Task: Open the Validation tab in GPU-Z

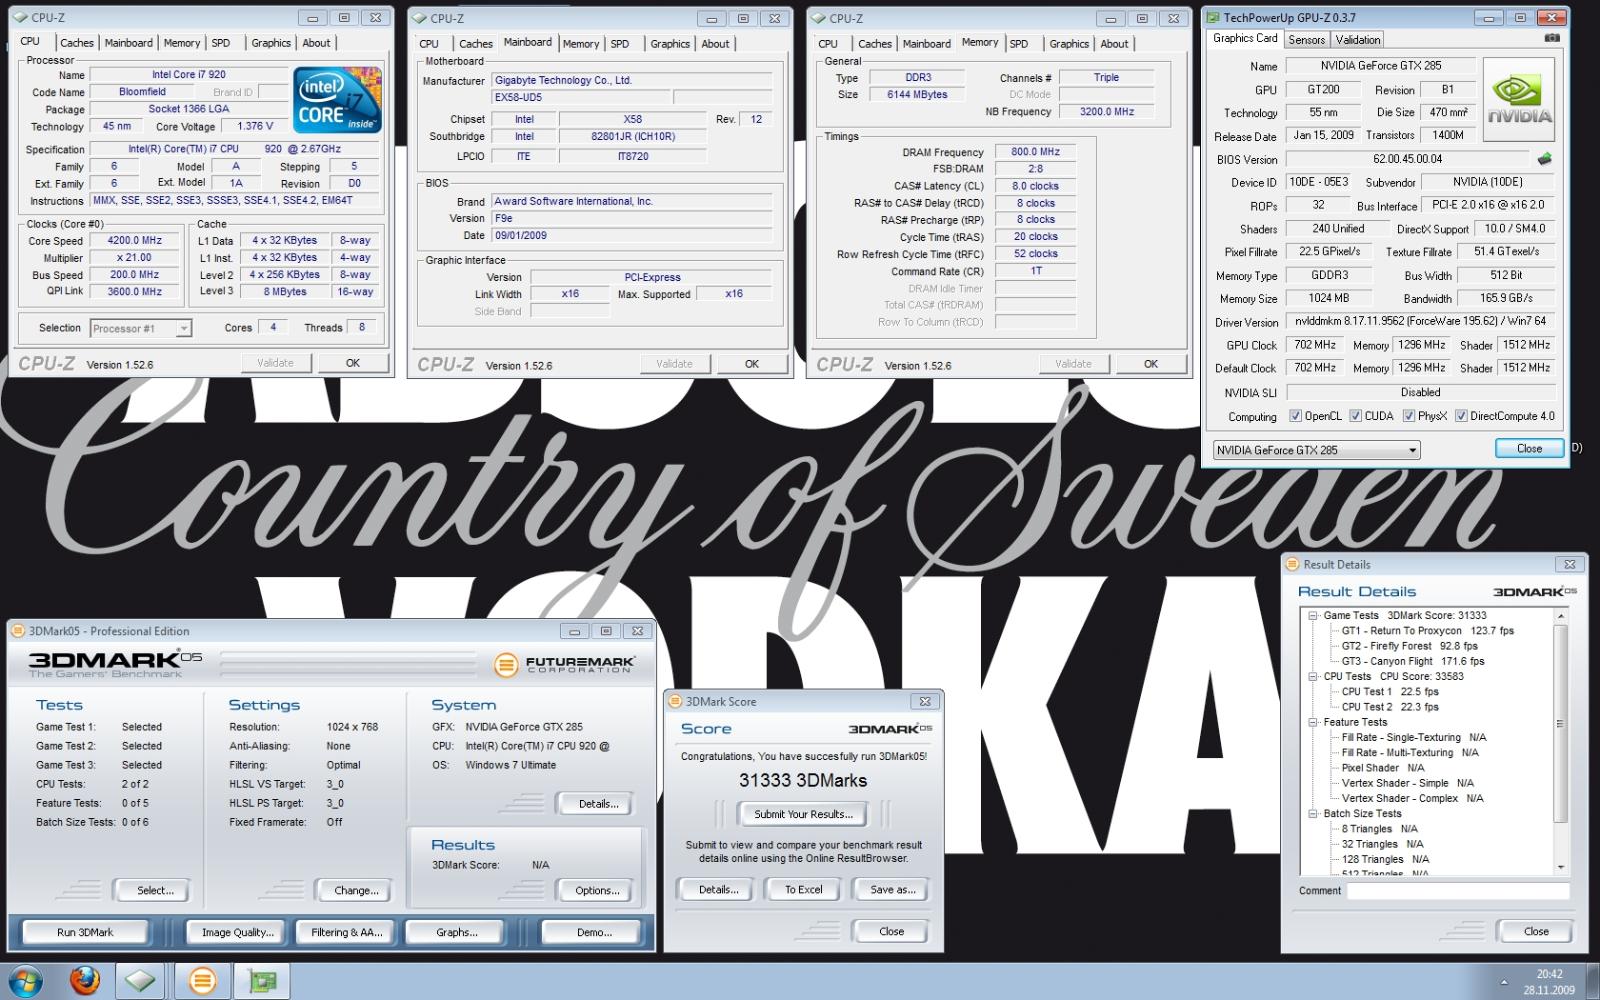Action: click(x=1357, y=40)
